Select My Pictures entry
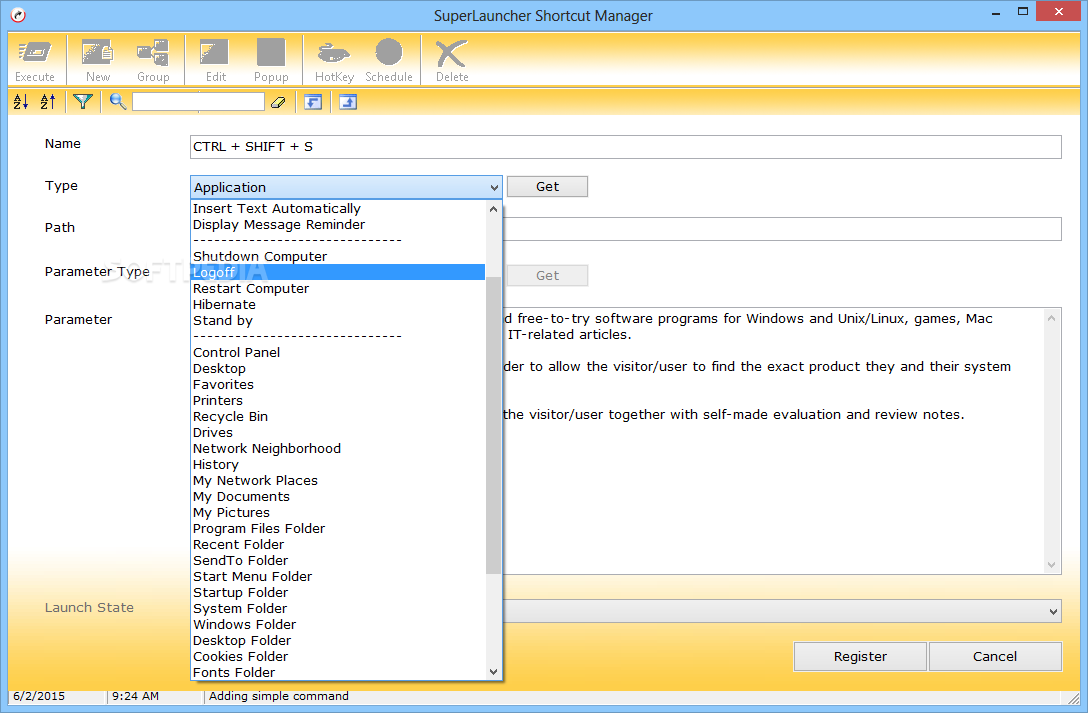The image size is (1088, 713). point(339,513)
